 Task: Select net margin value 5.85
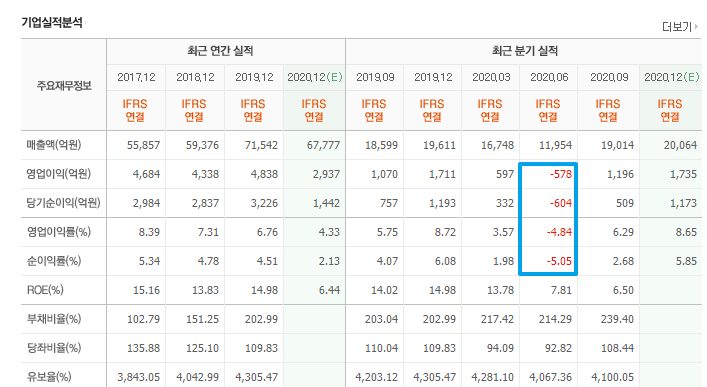tap(686, 261)
